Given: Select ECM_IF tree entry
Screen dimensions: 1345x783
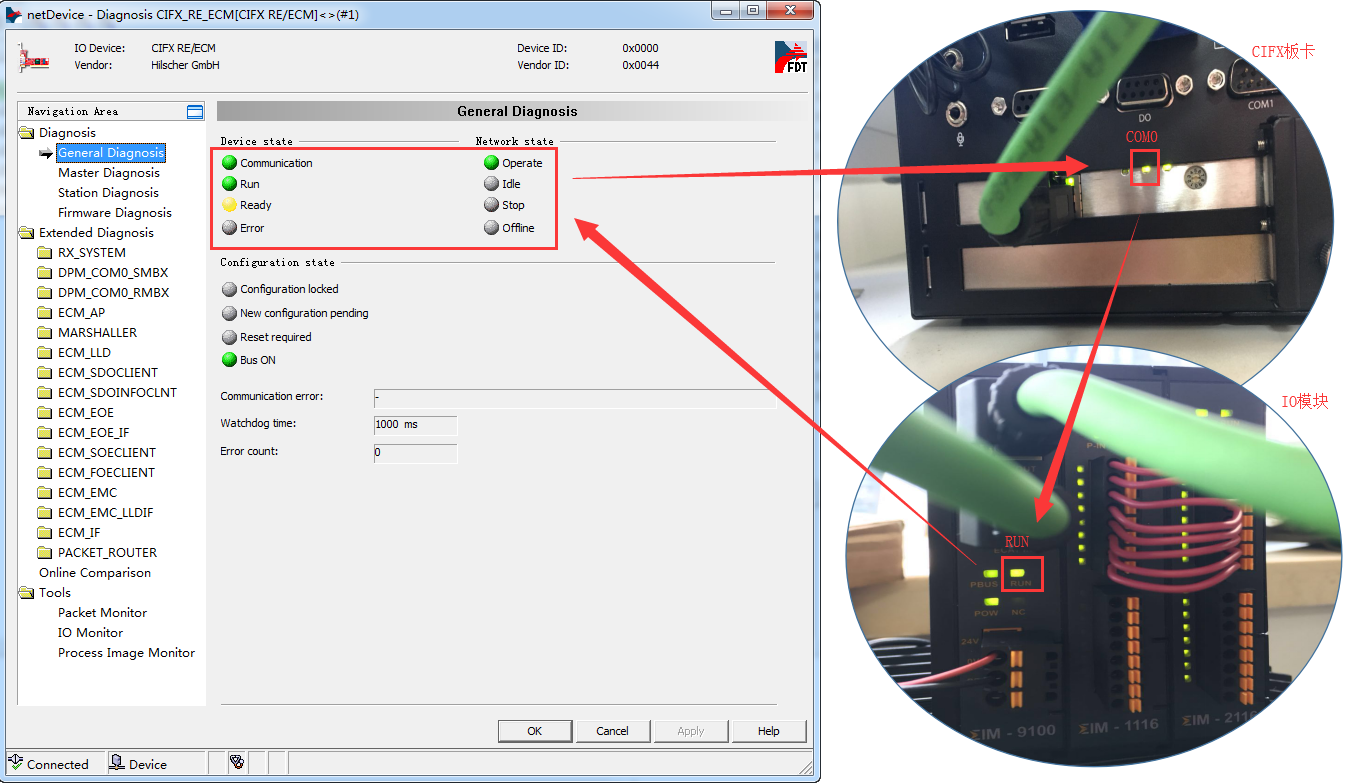Looking at the screenshot, I should [x=79, y=533].
